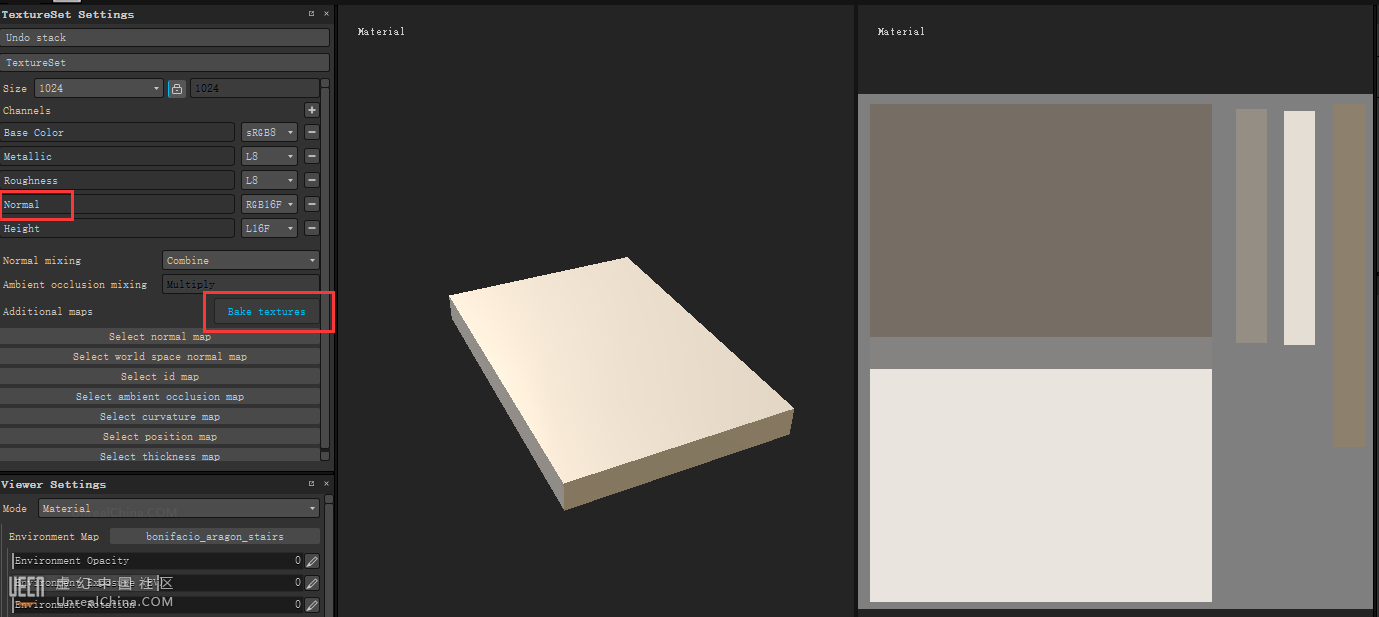This screenshot has width=1379, height=617.
Task: Toggle the size ratio lock
Action: 176,88
